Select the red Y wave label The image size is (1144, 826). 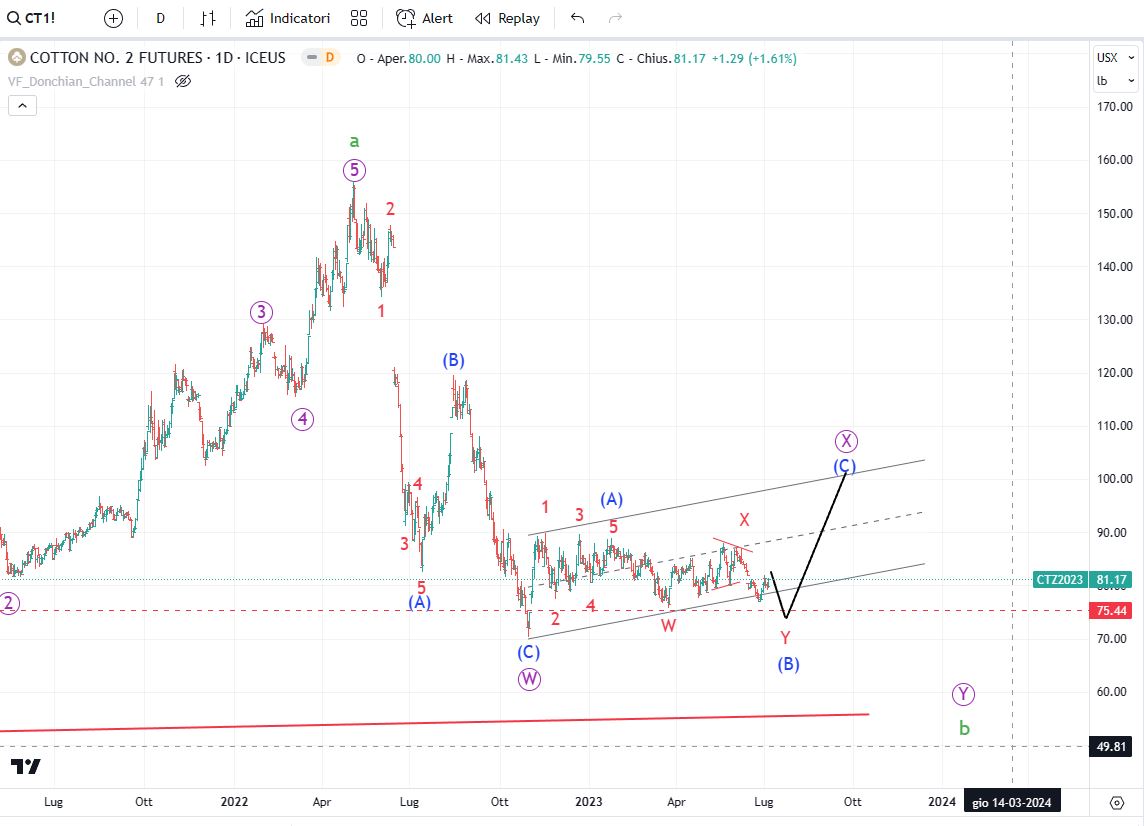(785, 638)
